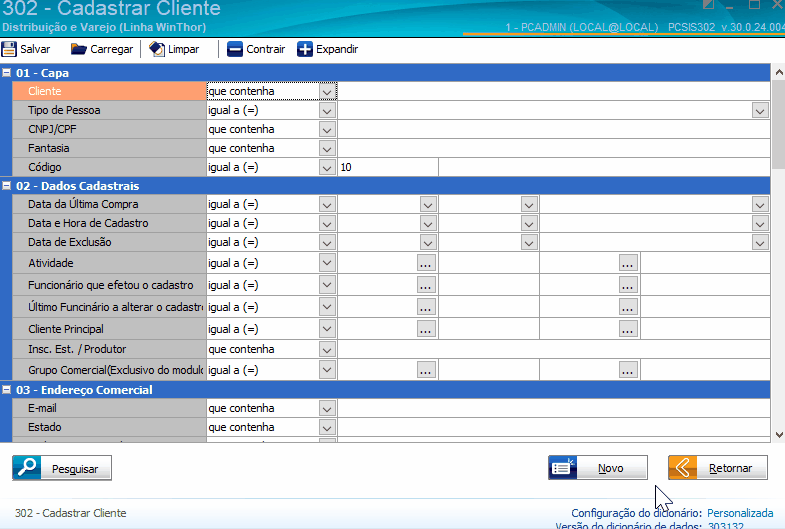The width and height of the screenshot is (785, 529).
Task: Click the Salvar floppy disk icon
Action: point(9,49)
